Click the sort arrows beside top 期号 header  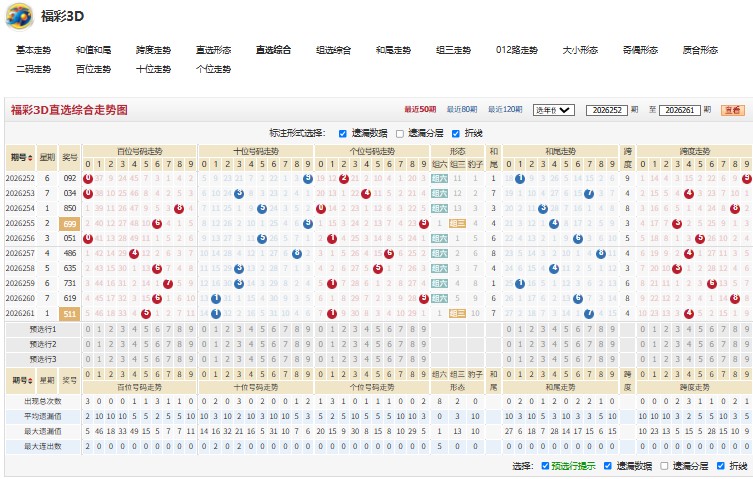point(30,158)
